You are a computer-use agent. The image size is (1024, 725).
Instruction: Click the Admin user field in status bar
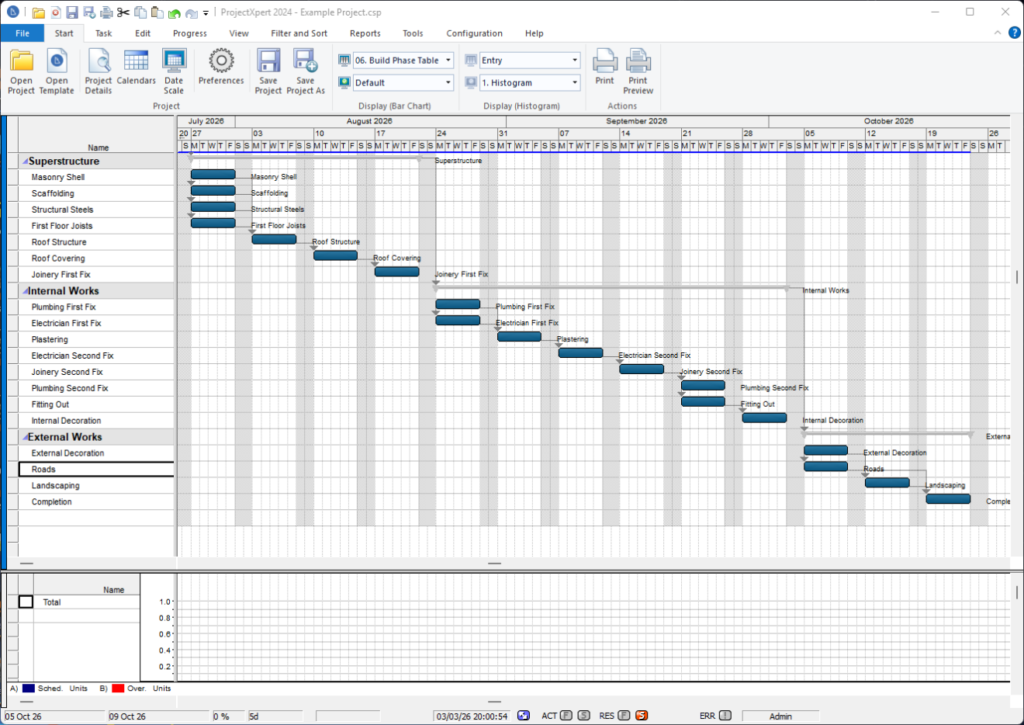(x=780, y=716)
